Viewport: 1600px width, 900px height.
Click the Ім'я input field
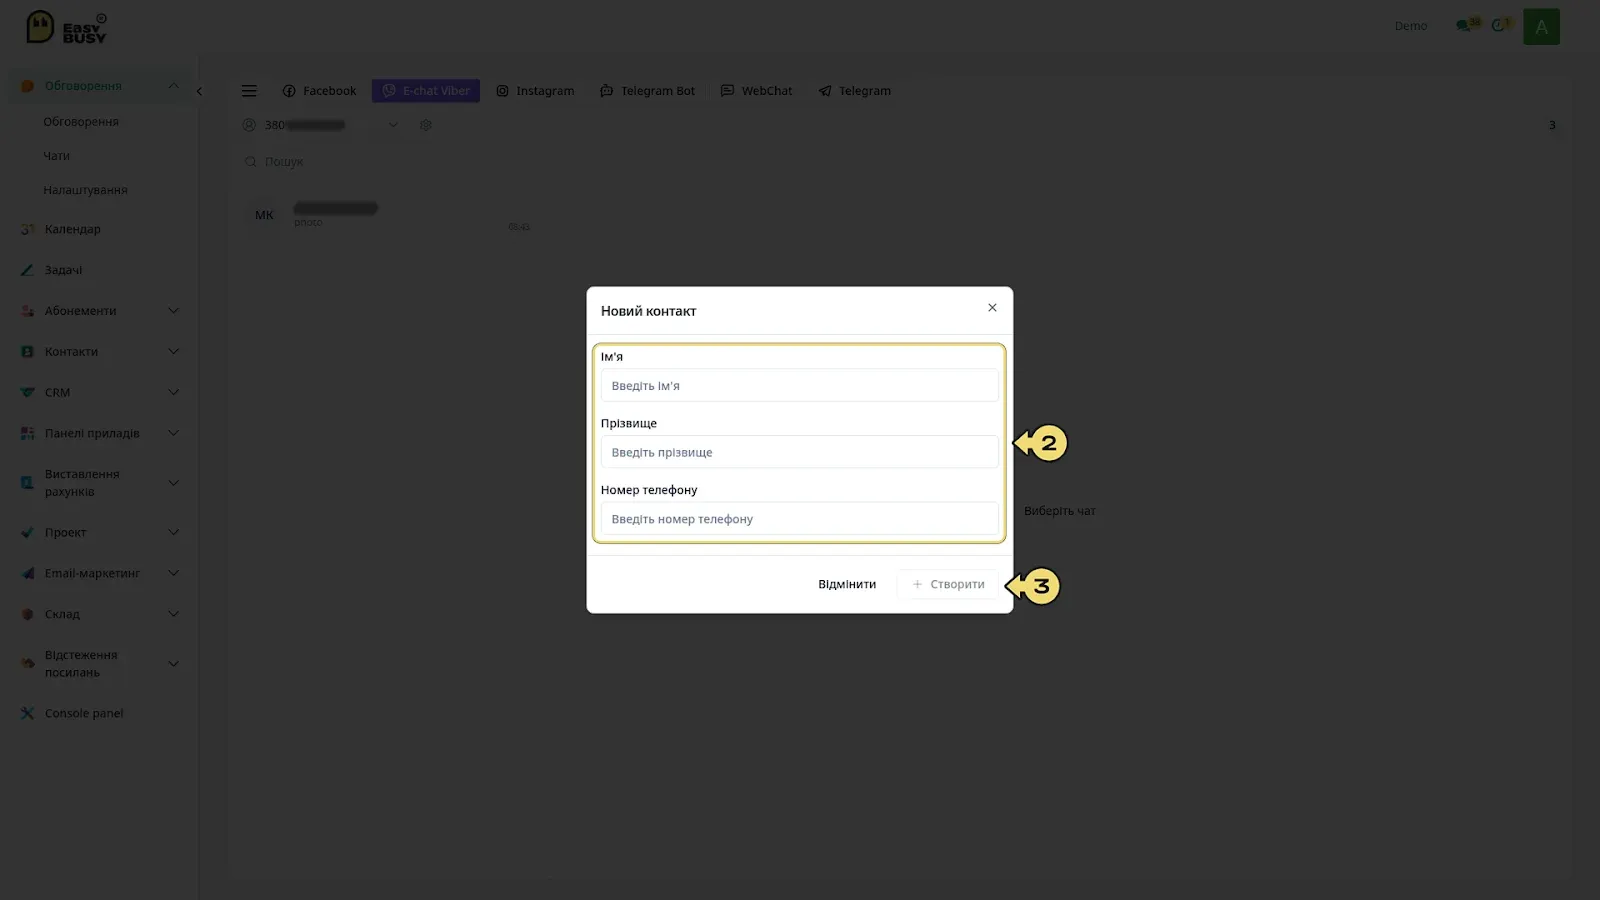pyautogui.click(x=799, y=386)
